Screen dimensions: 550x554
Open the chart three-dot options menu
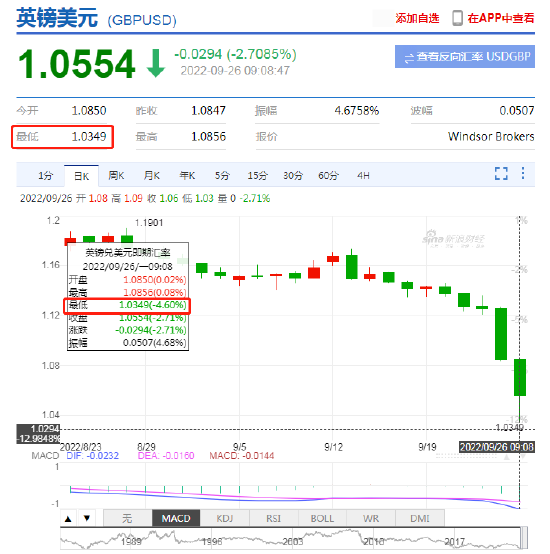coord(523,173)
